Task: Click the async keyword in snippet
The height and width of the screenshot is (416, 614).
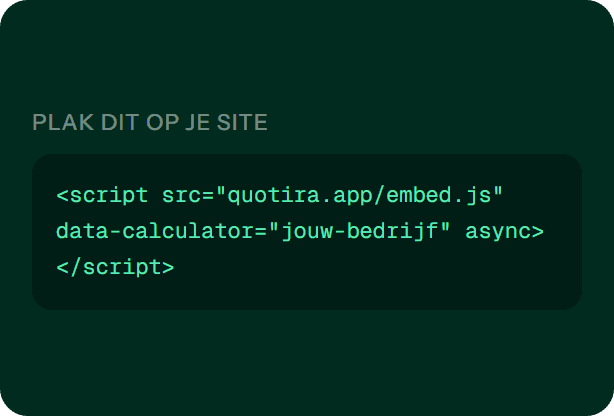Action: coord(498,231)
